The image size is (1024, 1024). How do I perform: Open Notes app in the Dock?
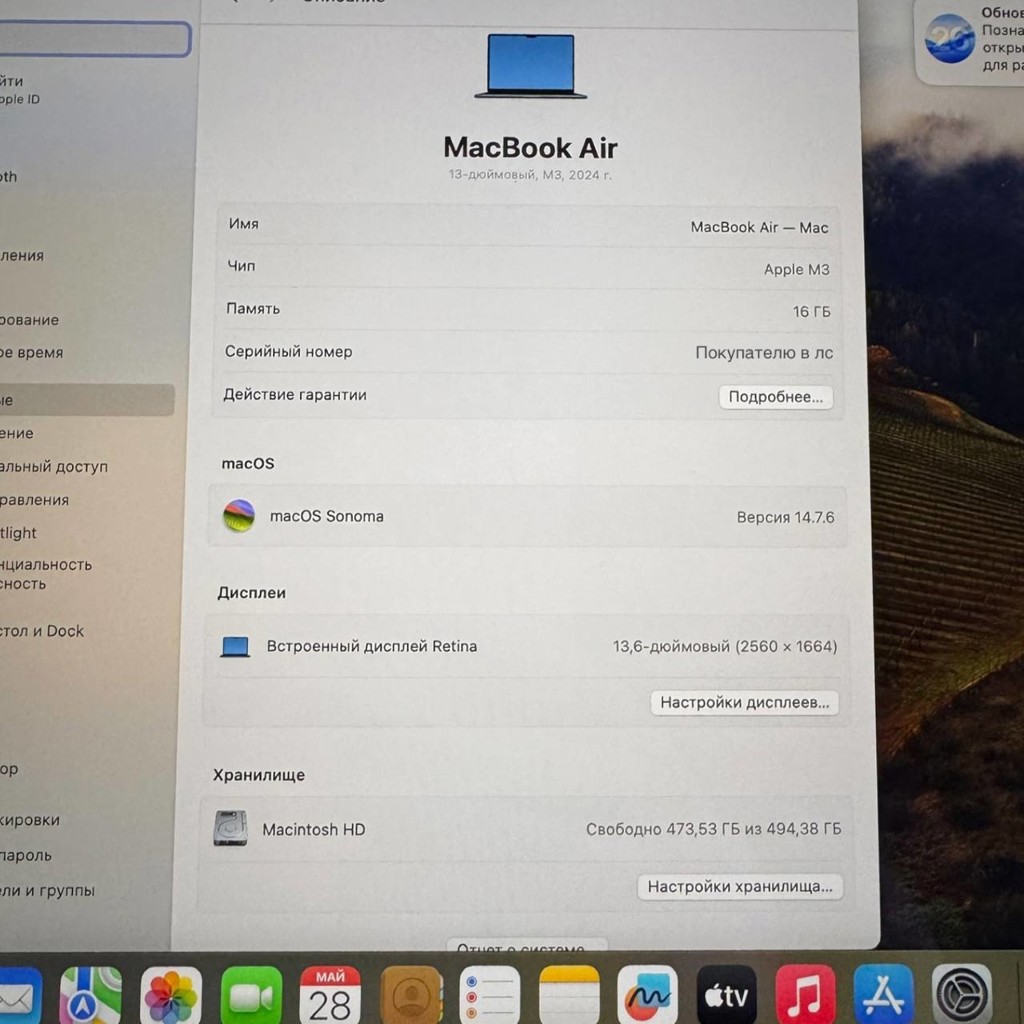(x=569, y=995)
